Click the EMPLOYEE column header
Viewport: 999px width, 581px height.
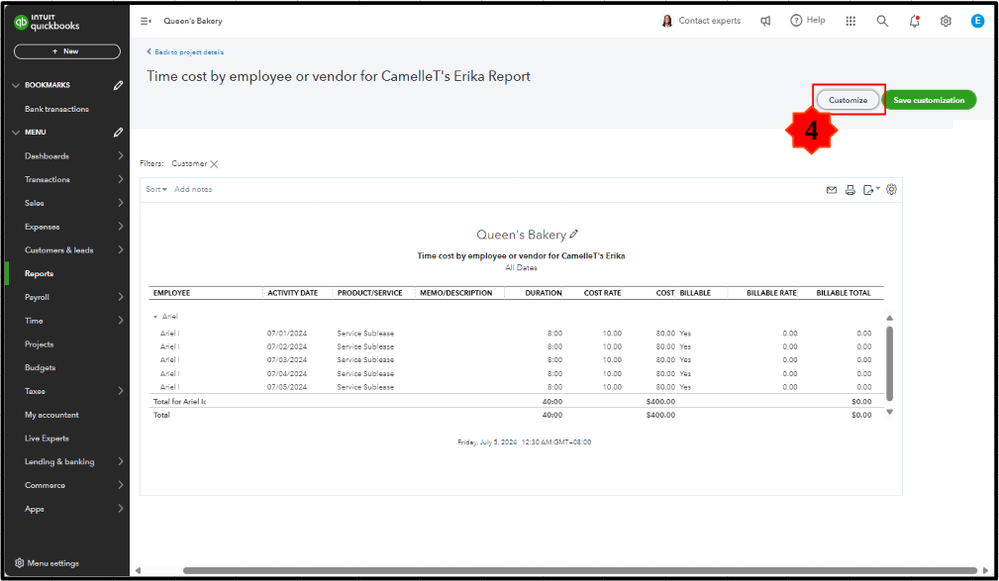(x=171, y=293)
